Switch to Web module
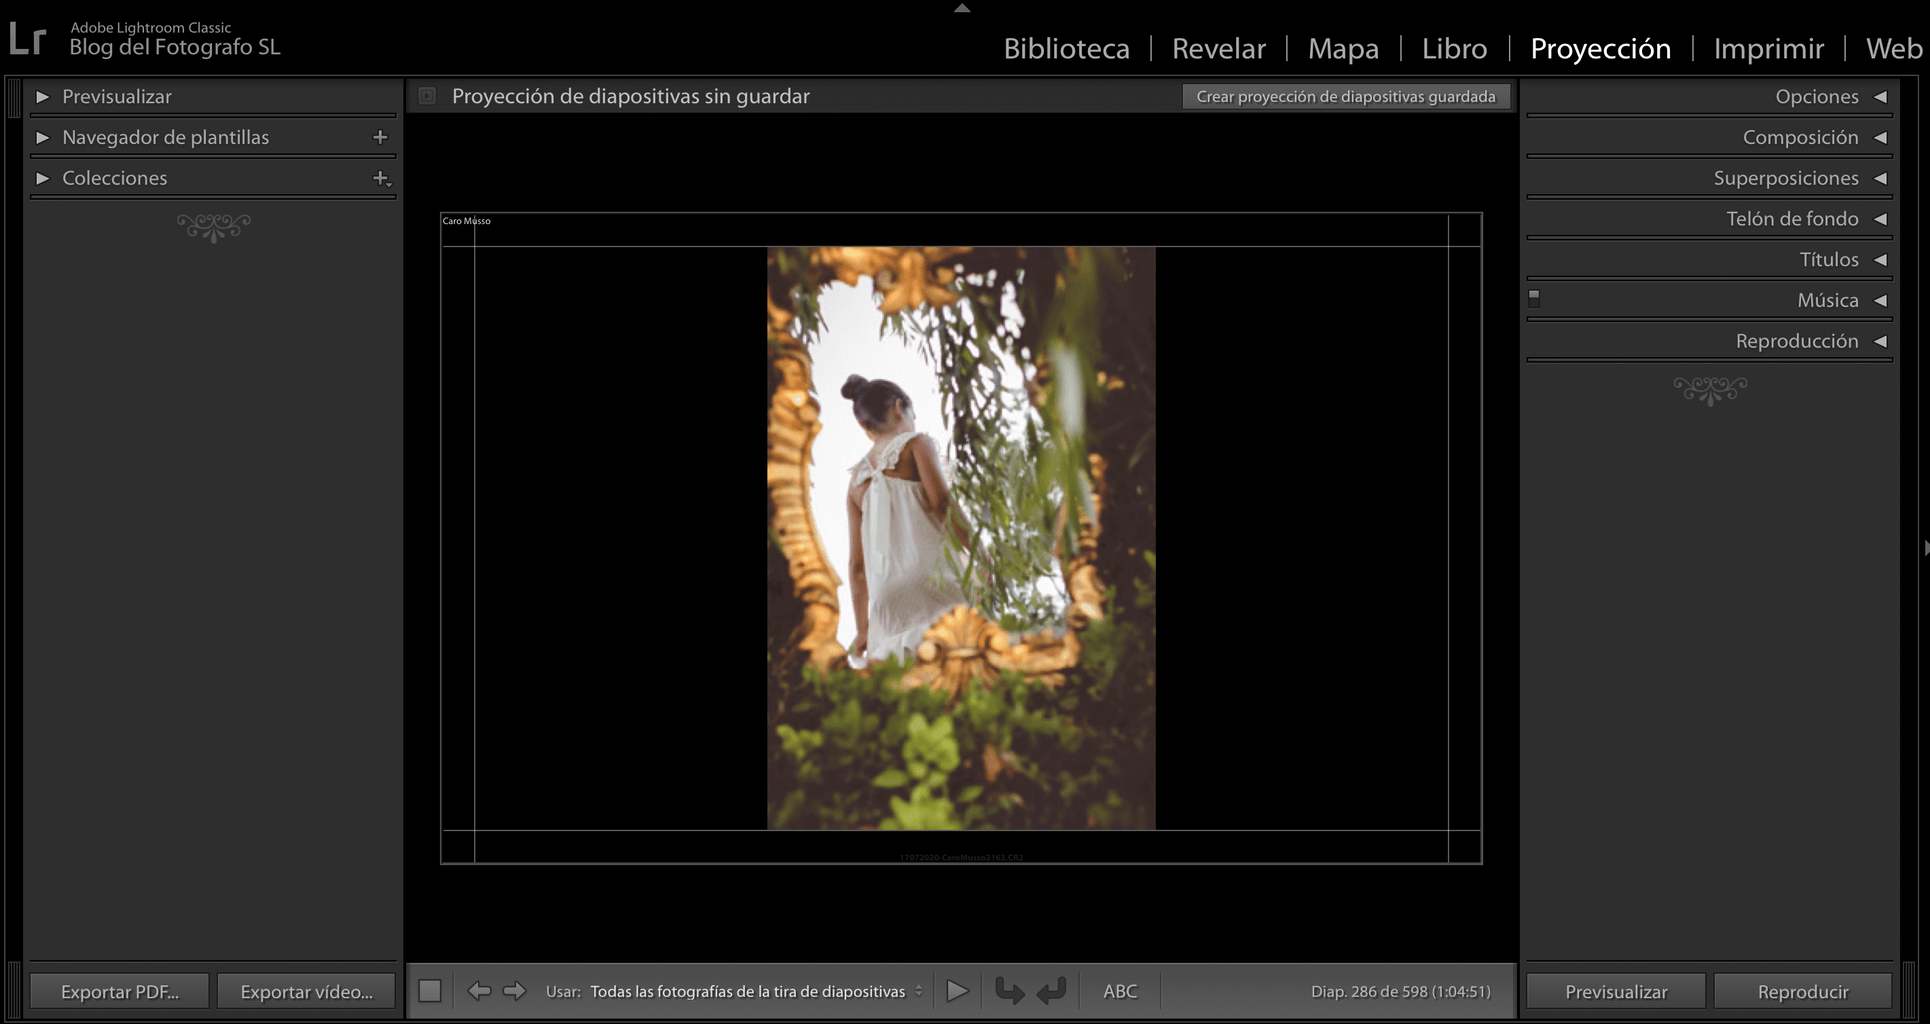 point(1894,48)
